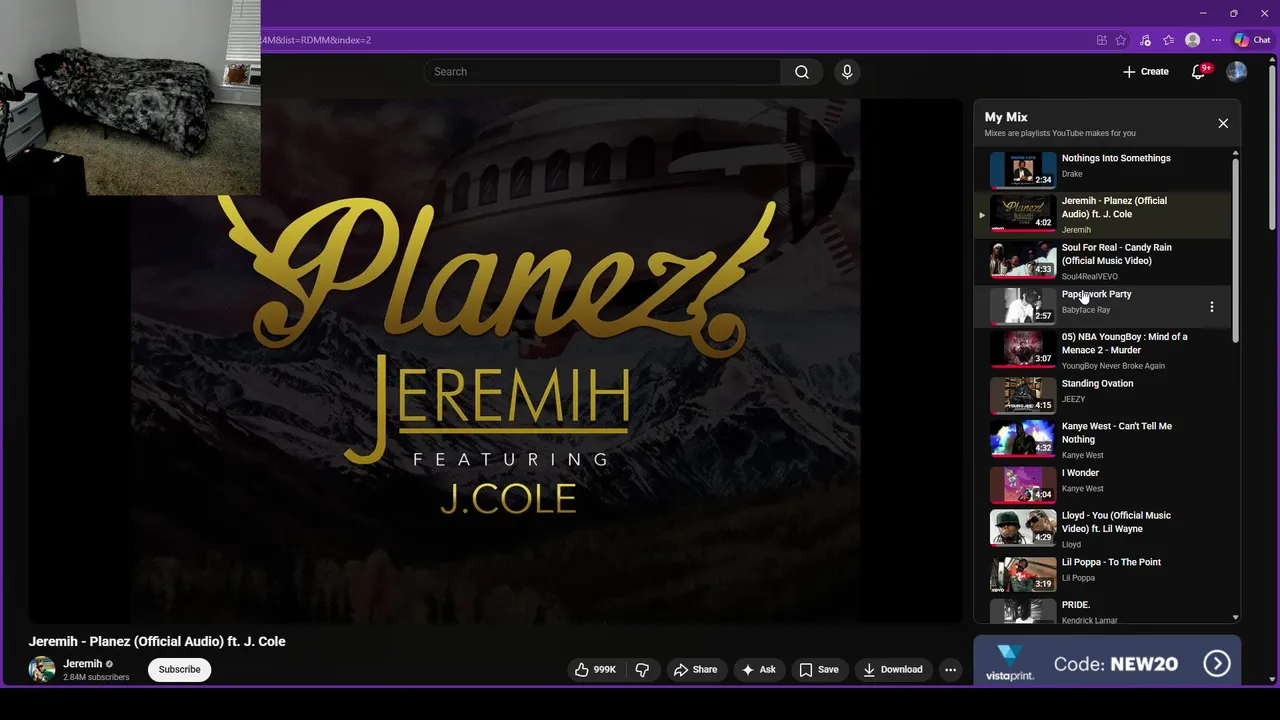
Task: Click the My Mix playlist title
Action: point(1006,117)
